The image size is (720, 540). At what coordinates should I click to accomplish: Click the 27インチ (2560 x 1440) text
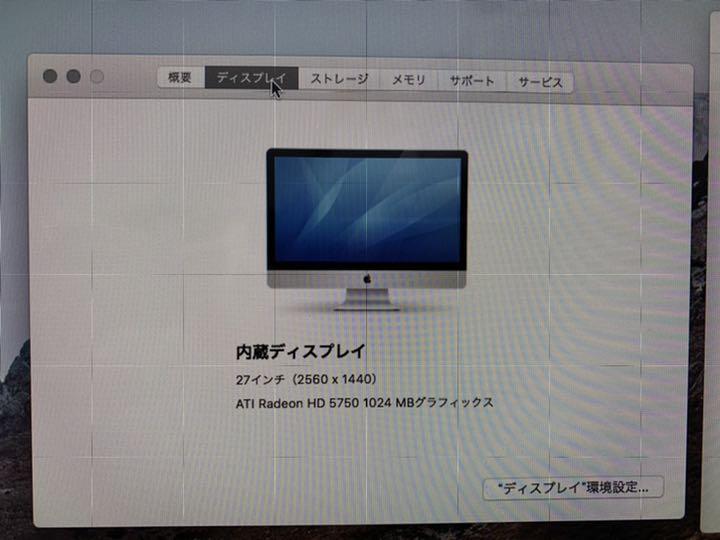click(x=306, y=380)
